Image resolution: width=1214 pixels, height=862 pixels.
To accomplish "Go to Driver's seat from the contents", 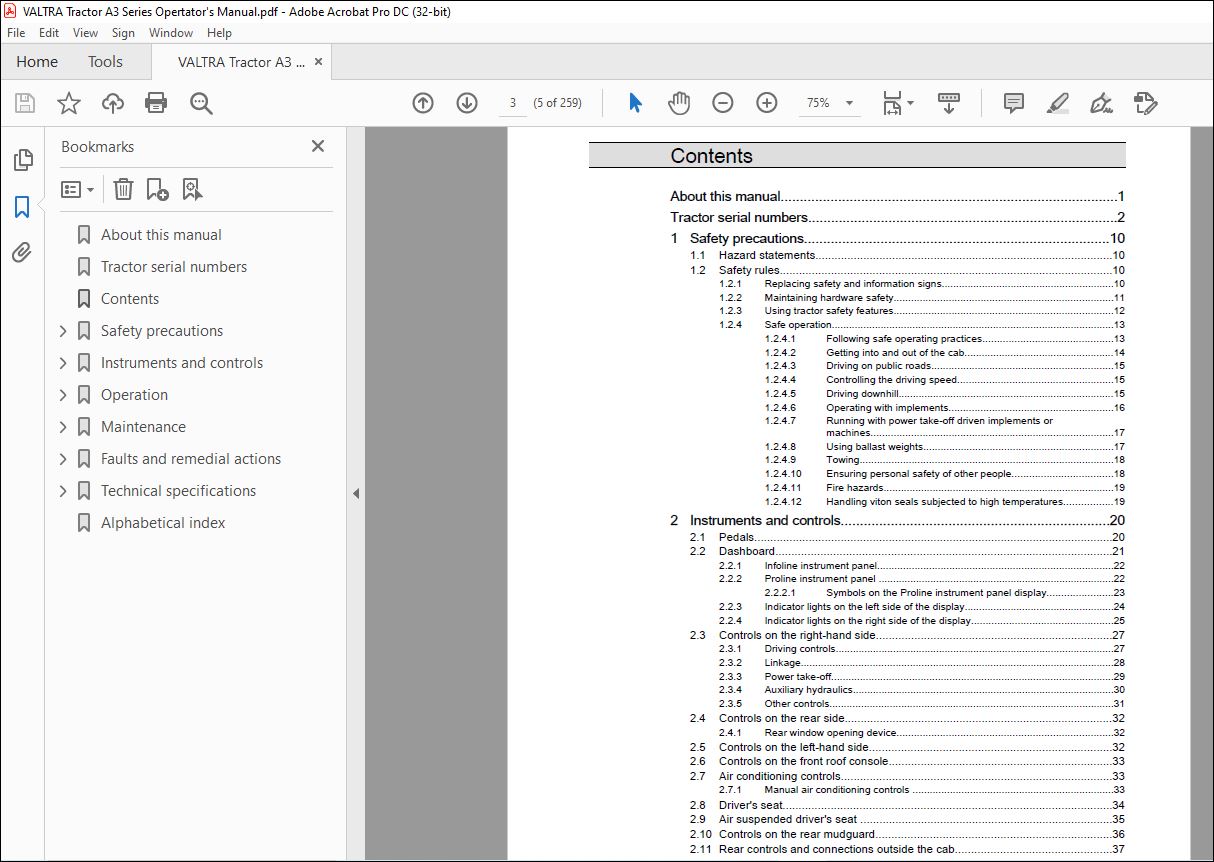I will pyautogui.click(x=751, y=805).
